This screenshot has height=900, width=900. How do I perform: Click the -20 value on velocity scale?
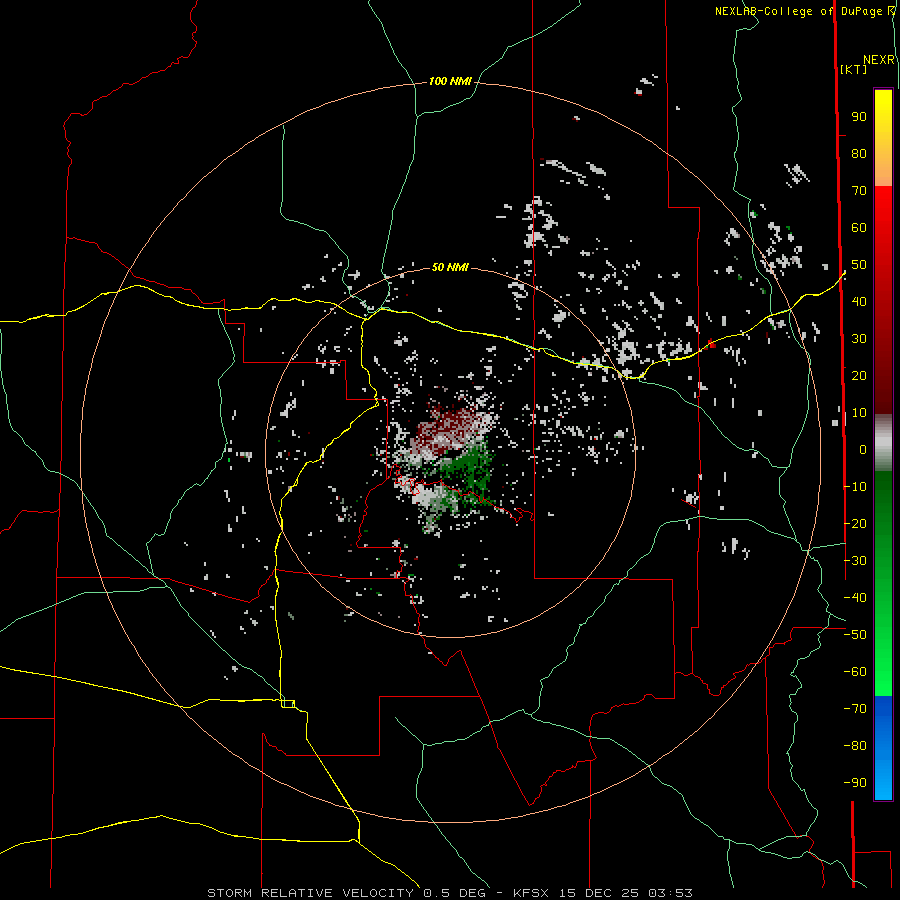[x=855, y=523]
